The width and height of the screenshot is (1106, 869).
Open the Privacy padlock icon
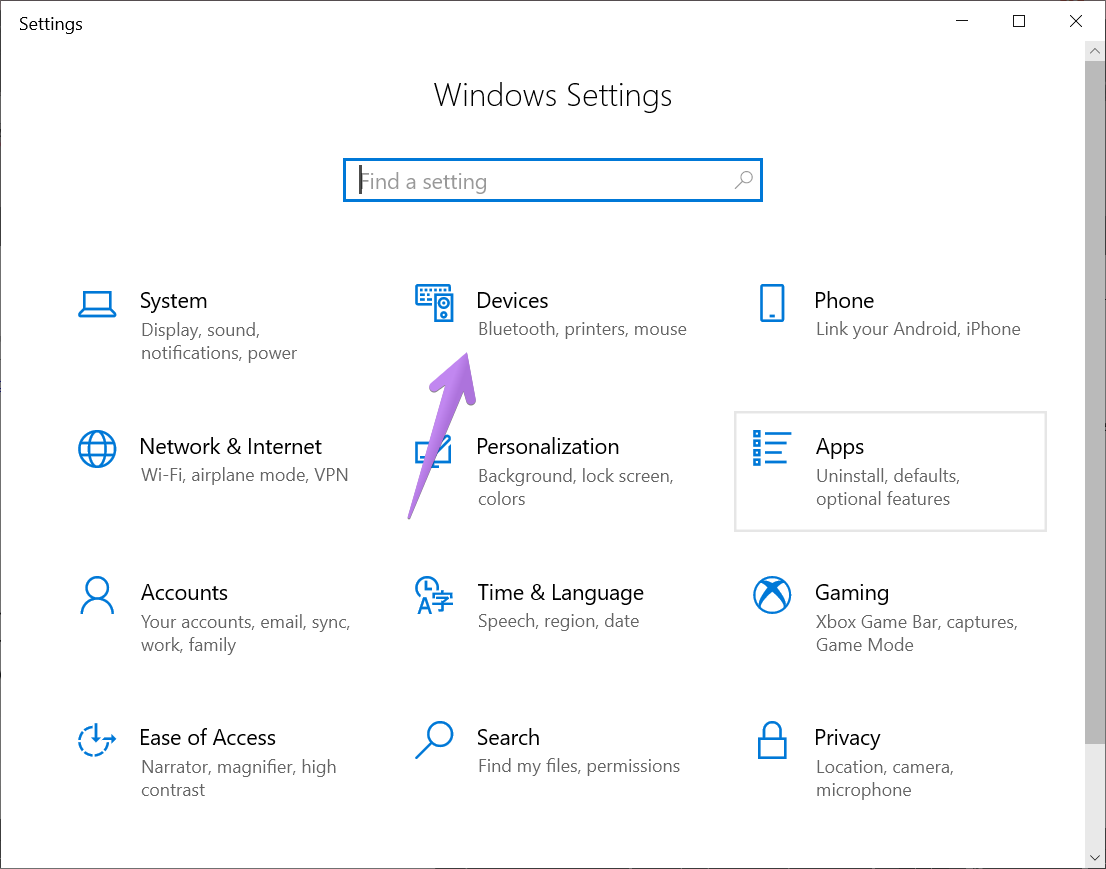(772, 740)
